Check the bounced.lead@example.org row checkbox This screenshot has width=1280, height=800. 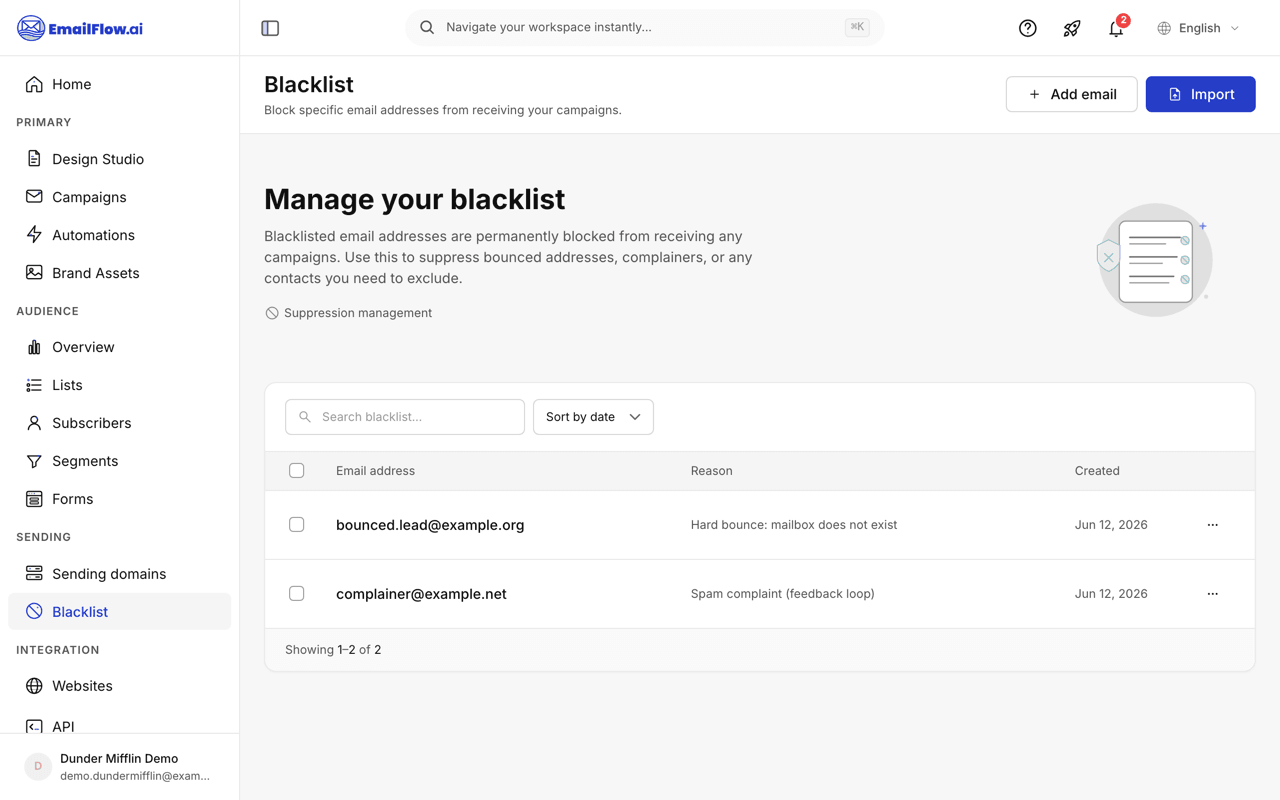(x=297, y=524)
